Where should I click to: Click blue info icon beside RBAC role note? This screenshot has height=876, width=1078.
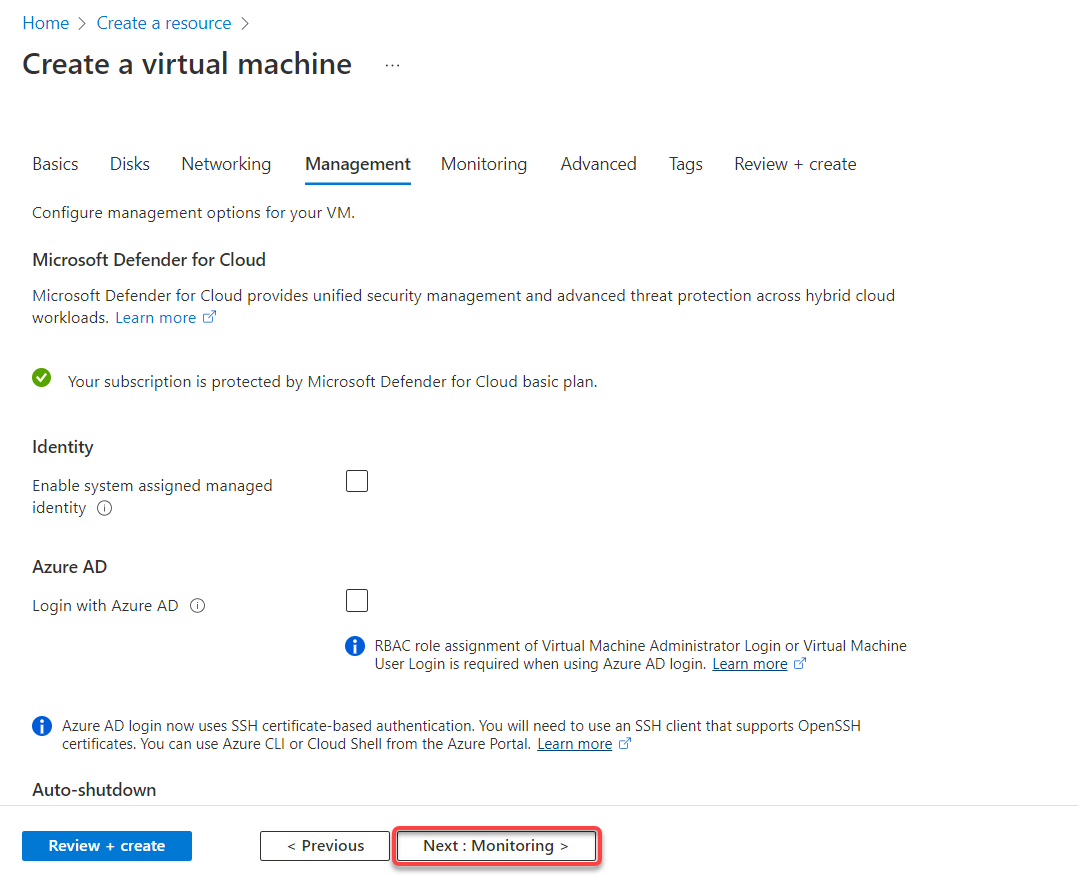(355, 646)
